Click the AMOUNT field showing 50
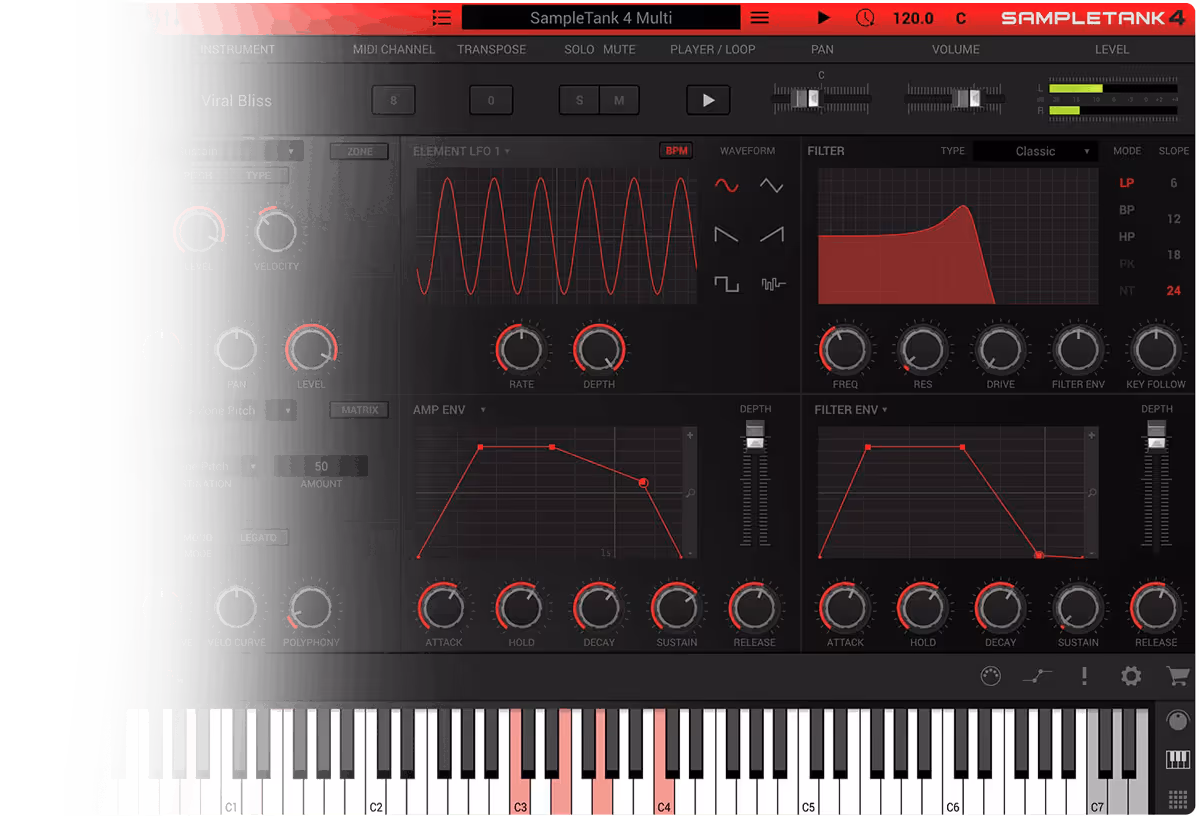Image resolution: width=1200 pixels, height=816 pixels. point(321,466)
